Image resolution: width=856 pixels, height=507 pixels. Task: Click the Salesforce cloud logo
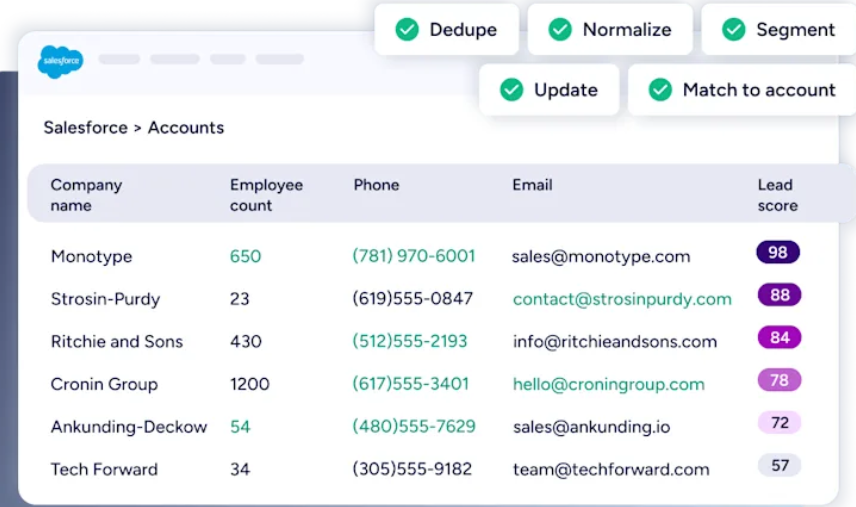[x=61, y=61]
